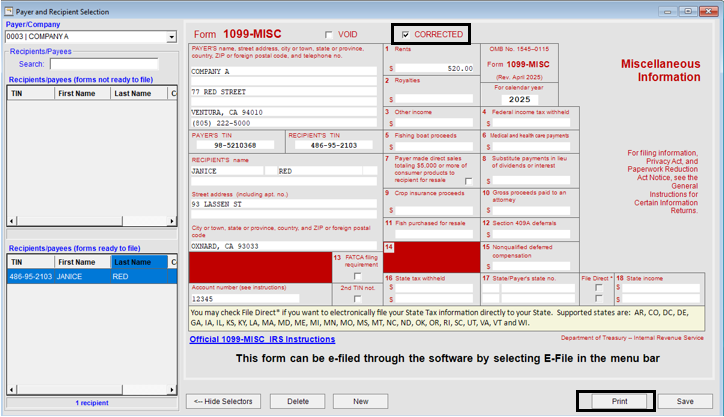This screenshot has height=417, width=724.
Task: Save the form with Save button
Action: pos(685,401)
